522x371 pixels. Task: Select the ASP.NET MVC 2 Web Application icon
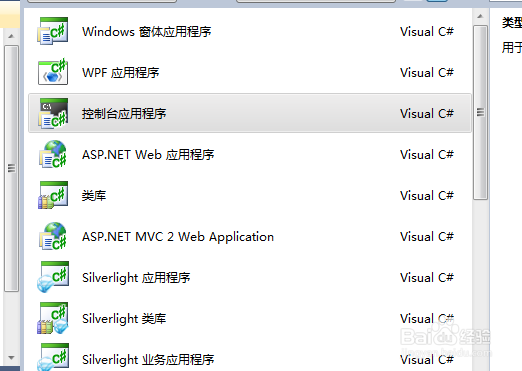53,236
